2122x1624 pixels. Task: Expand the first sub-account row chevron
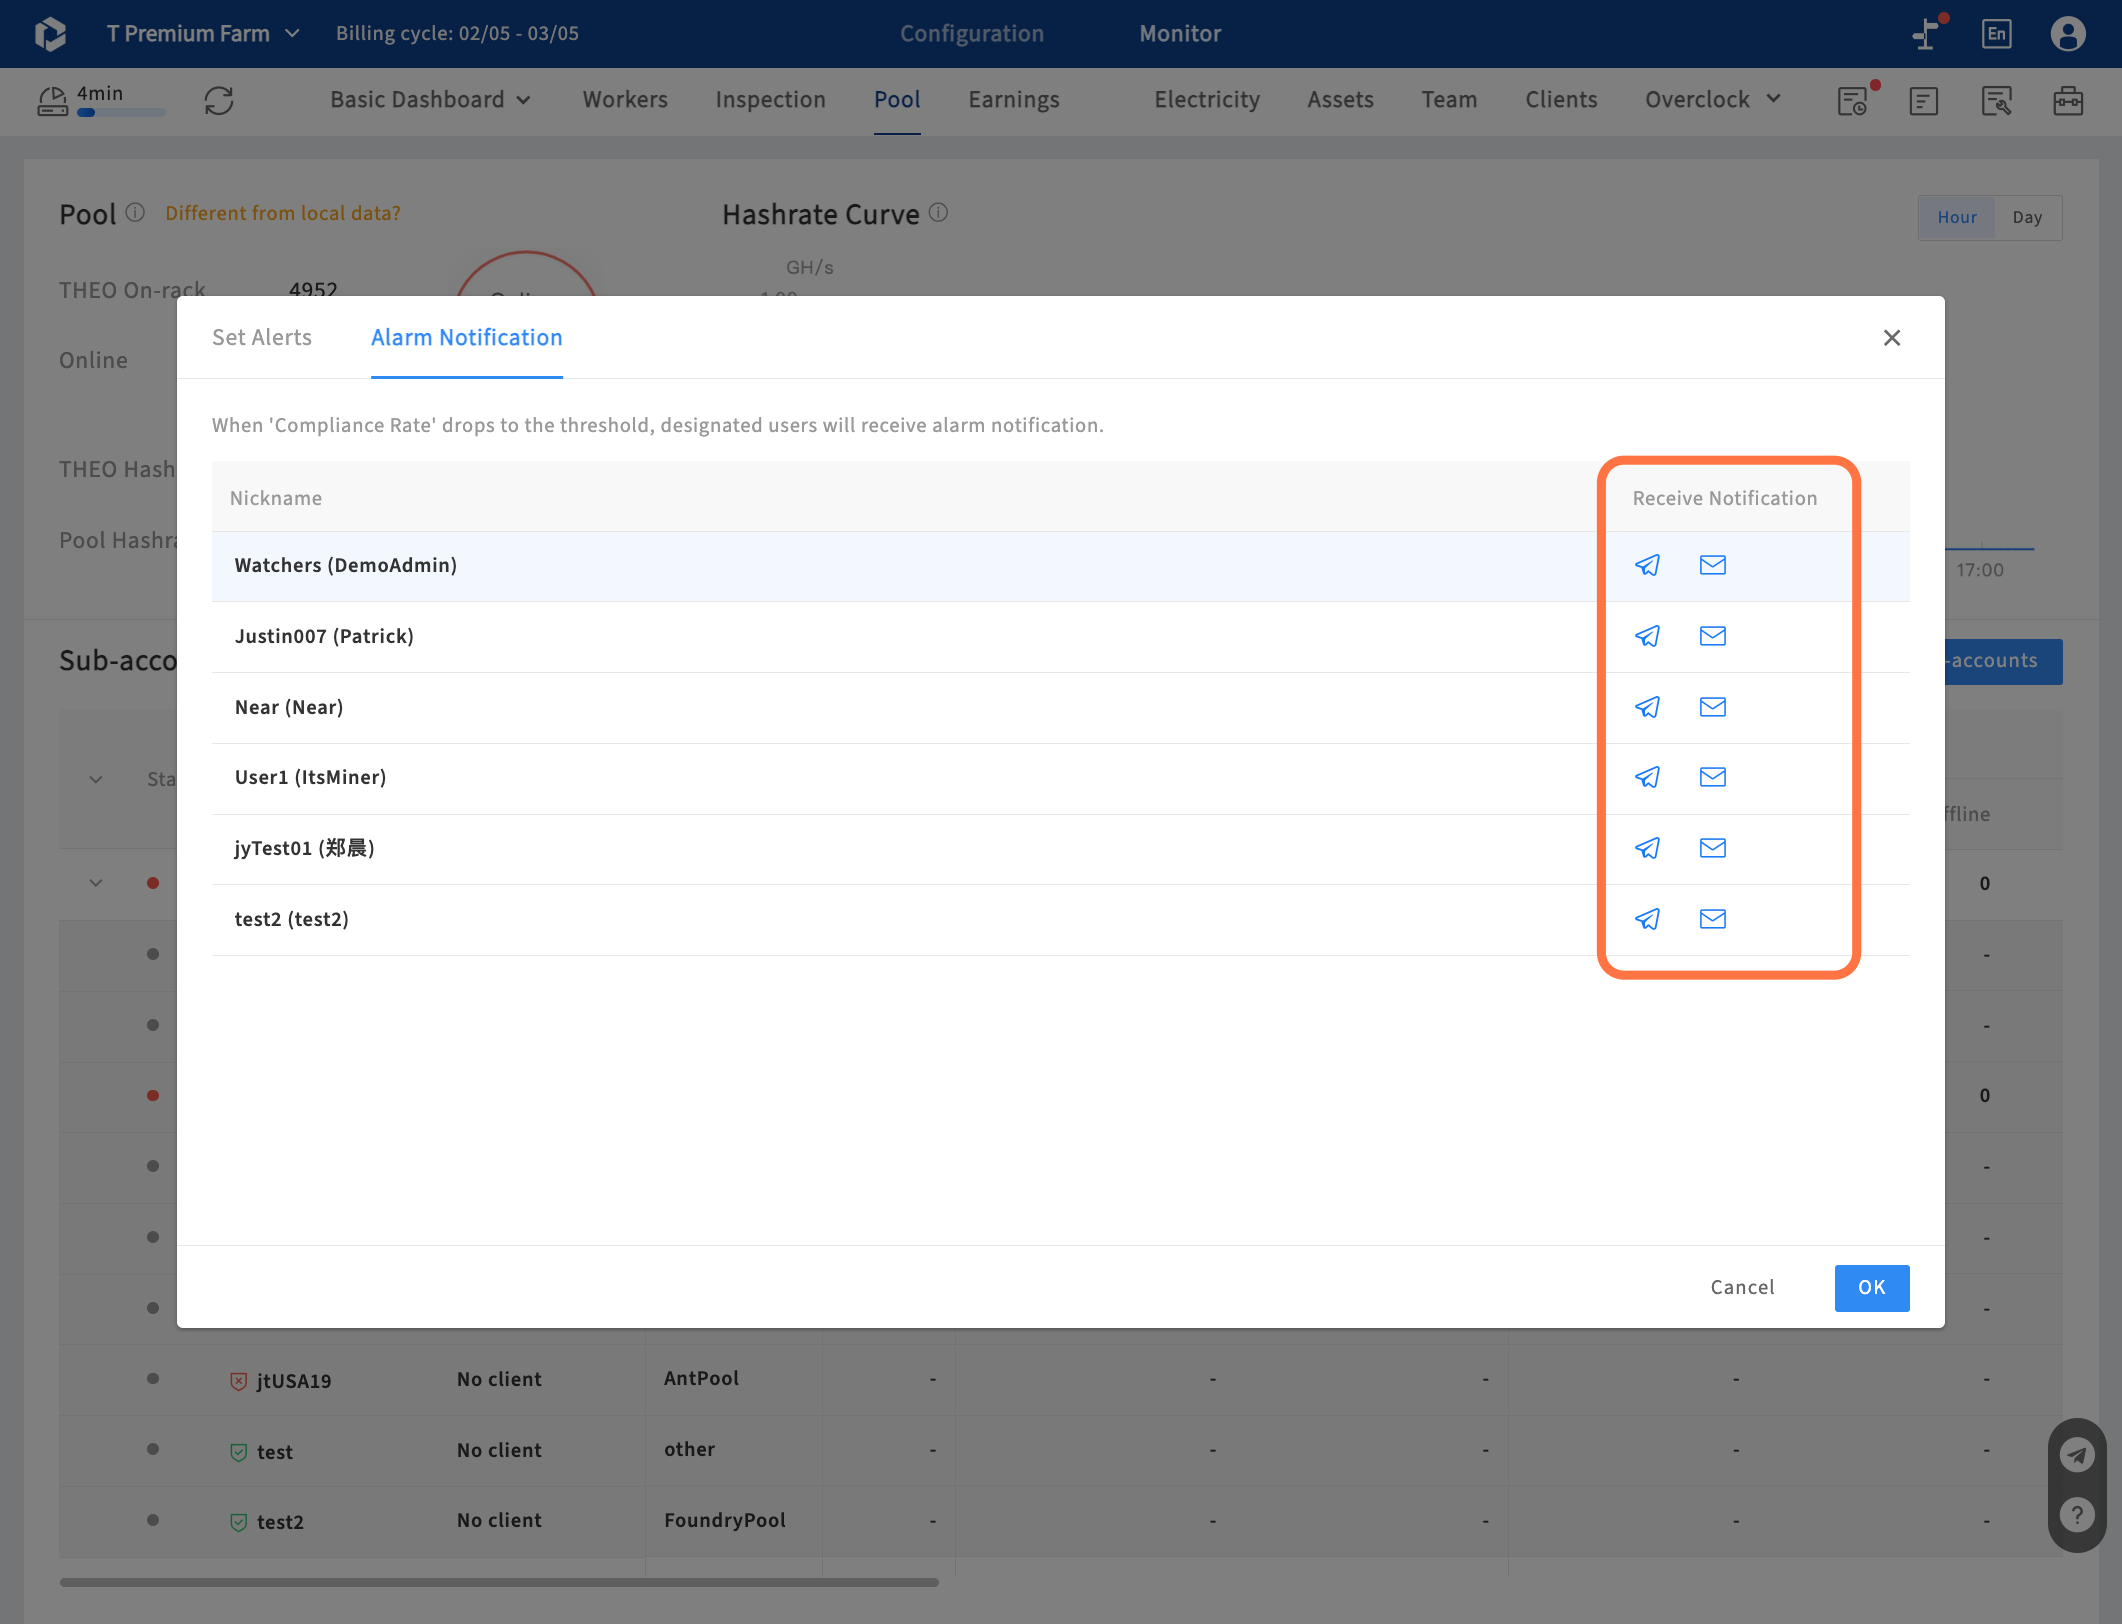click(96, 883)
